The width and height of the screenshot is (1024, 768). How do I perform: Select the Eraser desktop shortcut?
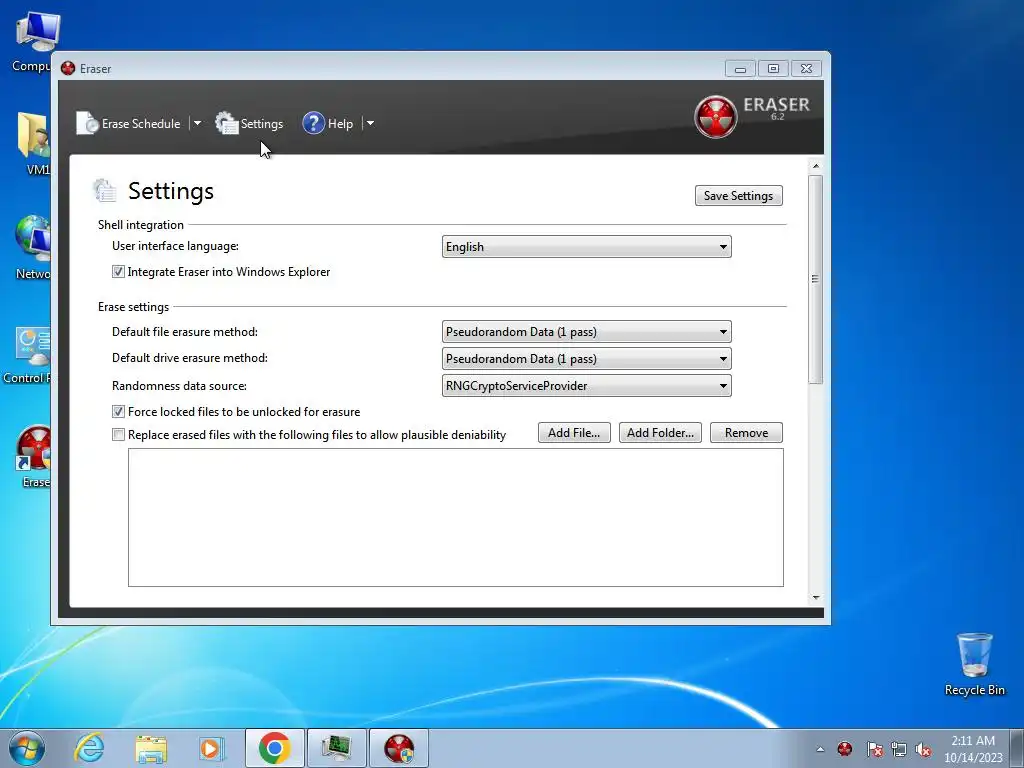tap(34, 457)
